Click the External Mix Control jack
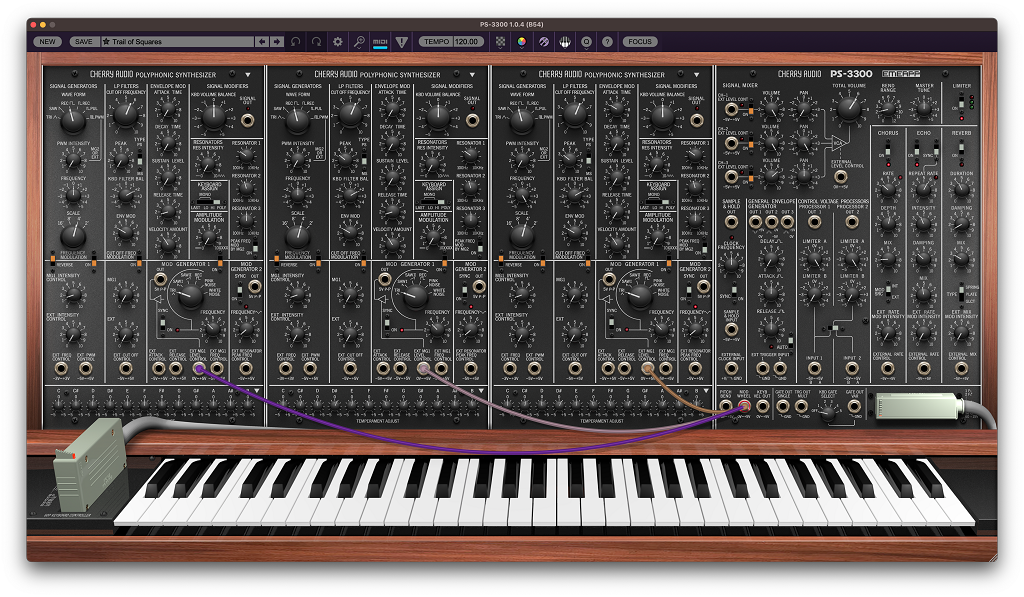 pos(961,369)
